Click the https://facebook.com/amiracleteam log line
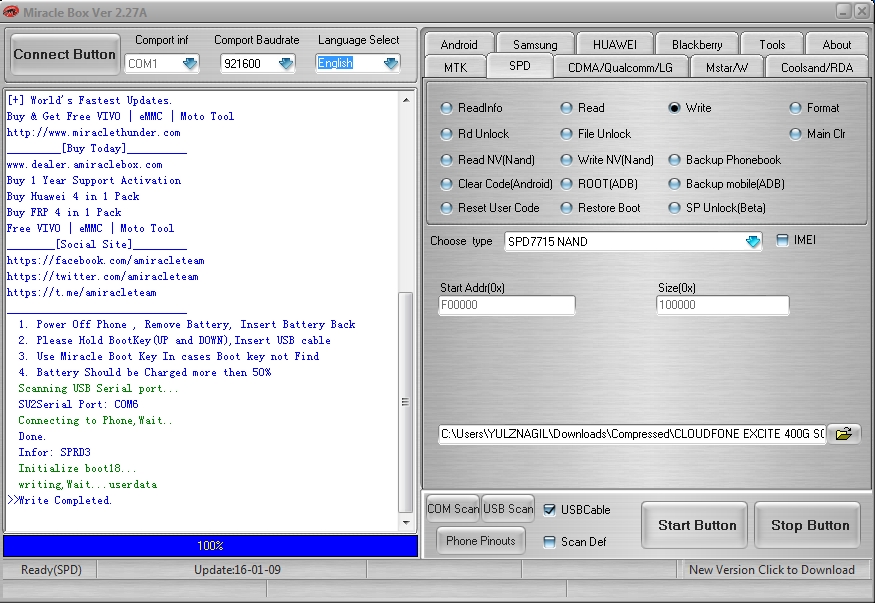This screenshot has height=603, width=875. pos(105,261)
